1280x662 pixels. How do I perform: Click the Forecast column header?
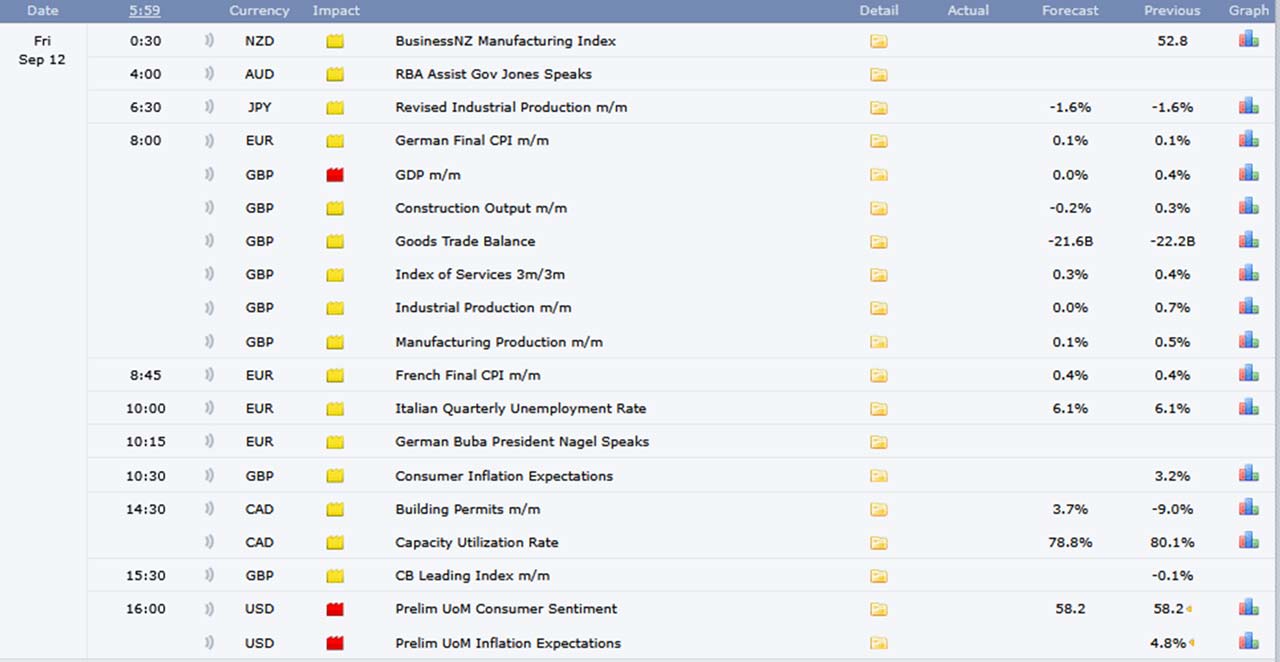pos(1070,10)
